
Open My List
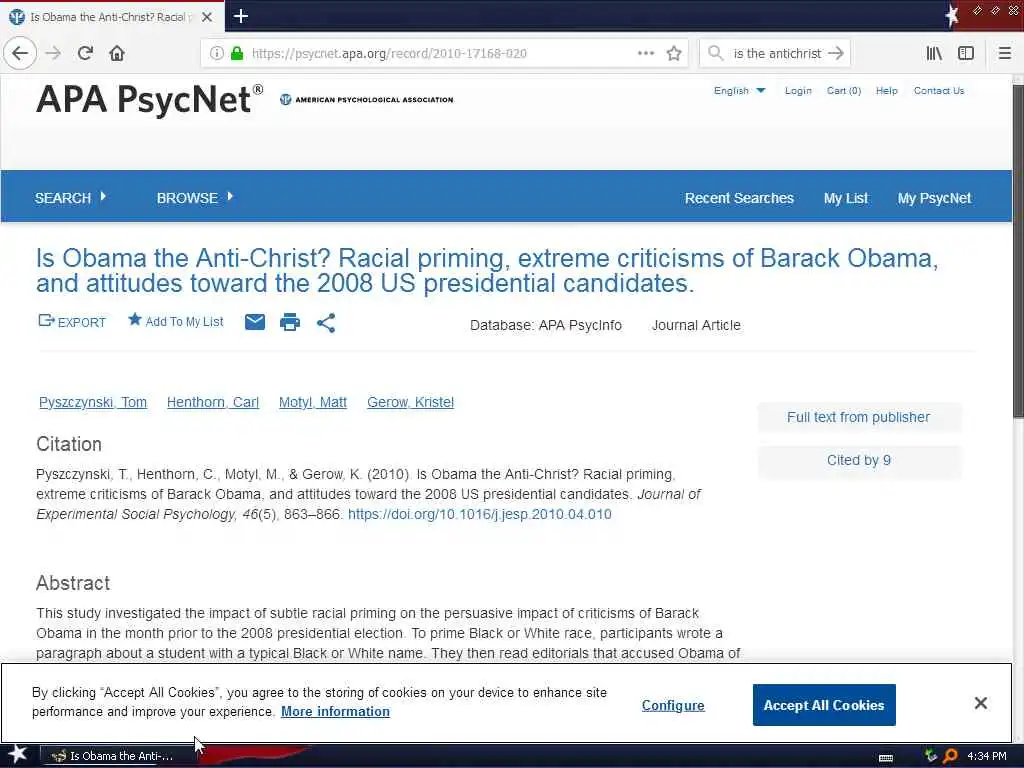(846, 198)
